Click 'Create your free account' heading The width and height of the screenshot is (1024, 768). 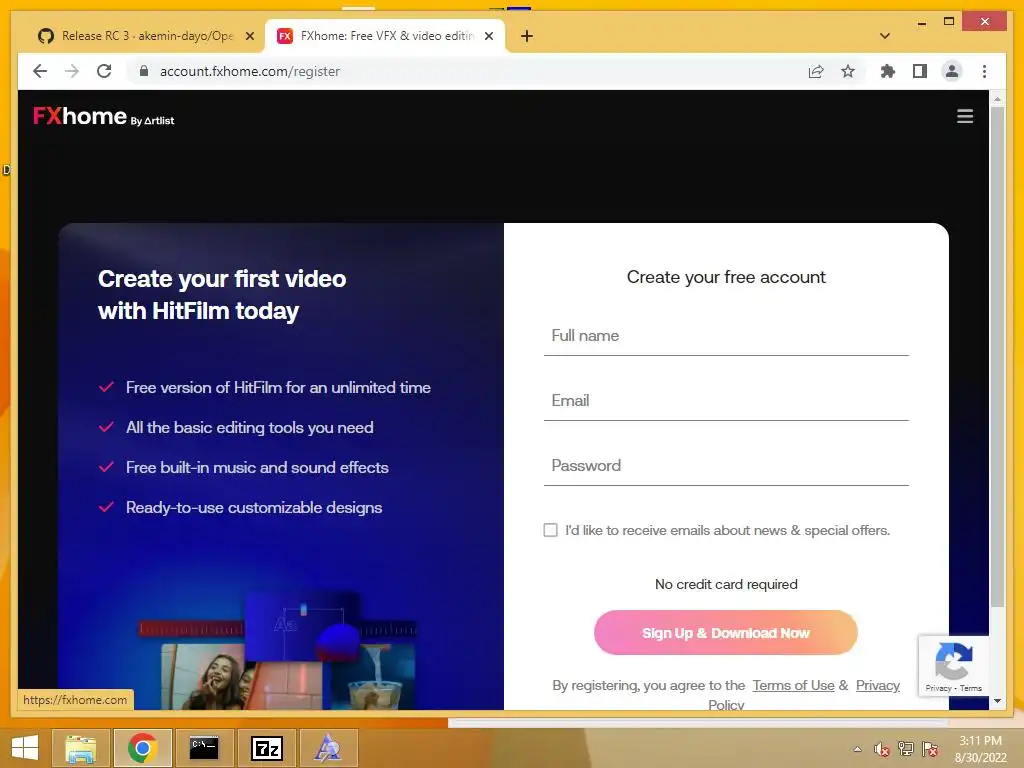[x=726, y=277]
